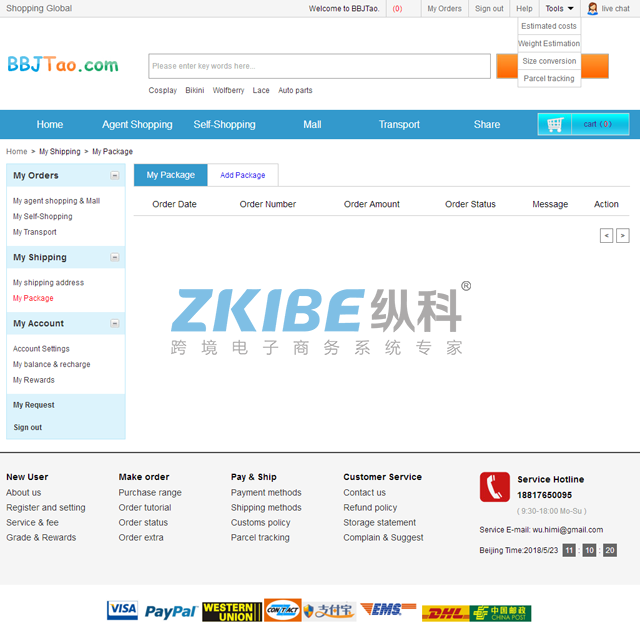The width and height of the screenshot is (640, 636).
Task: Open Agent Shopping in navigation bar
Action: click(137, 125)
